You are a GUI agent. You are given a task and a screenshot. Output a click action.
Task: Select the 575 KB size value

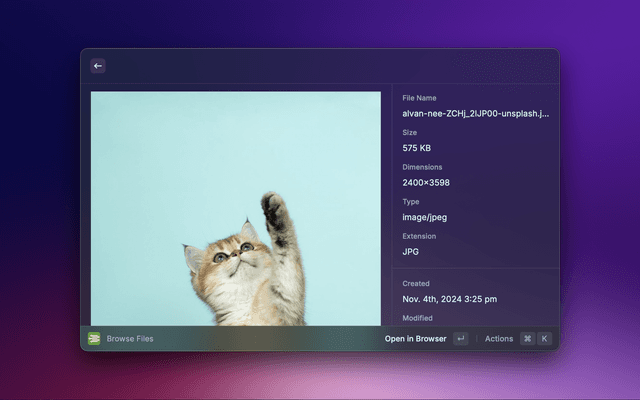coord(417,148)
